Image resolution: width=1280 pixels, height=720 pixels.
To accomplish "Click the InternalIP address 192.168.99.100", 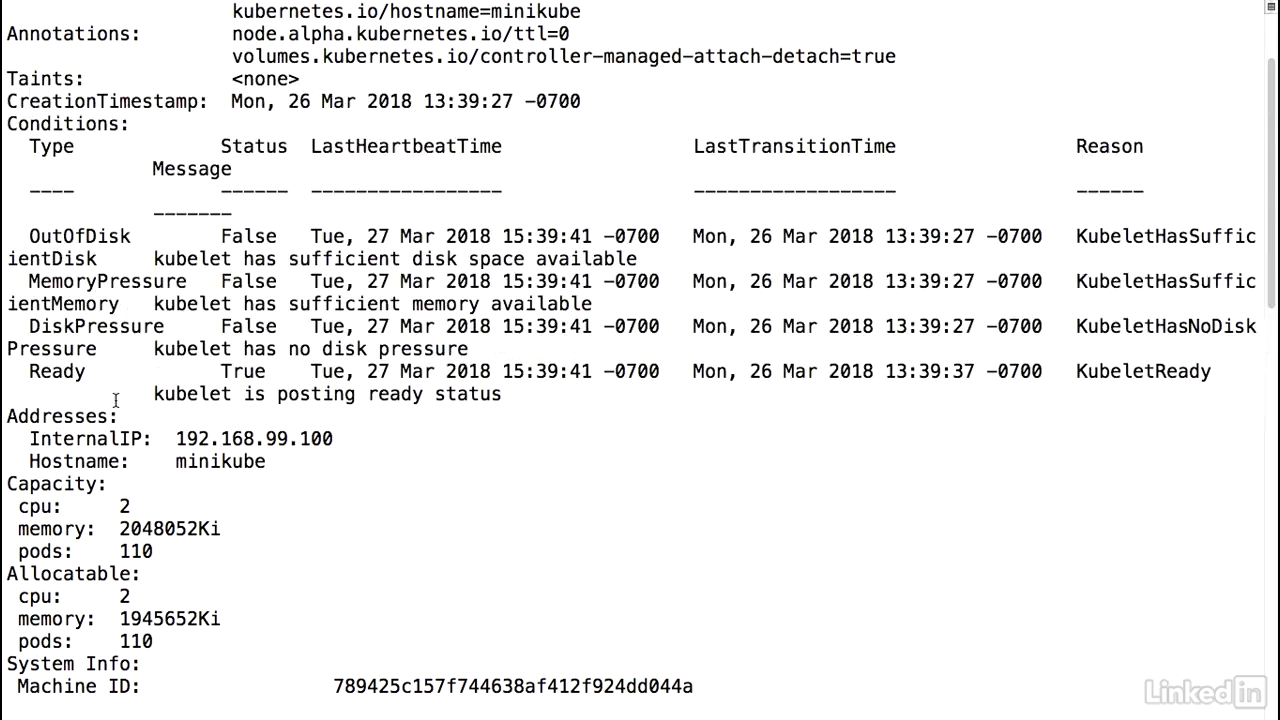I will tap(254, 439).
